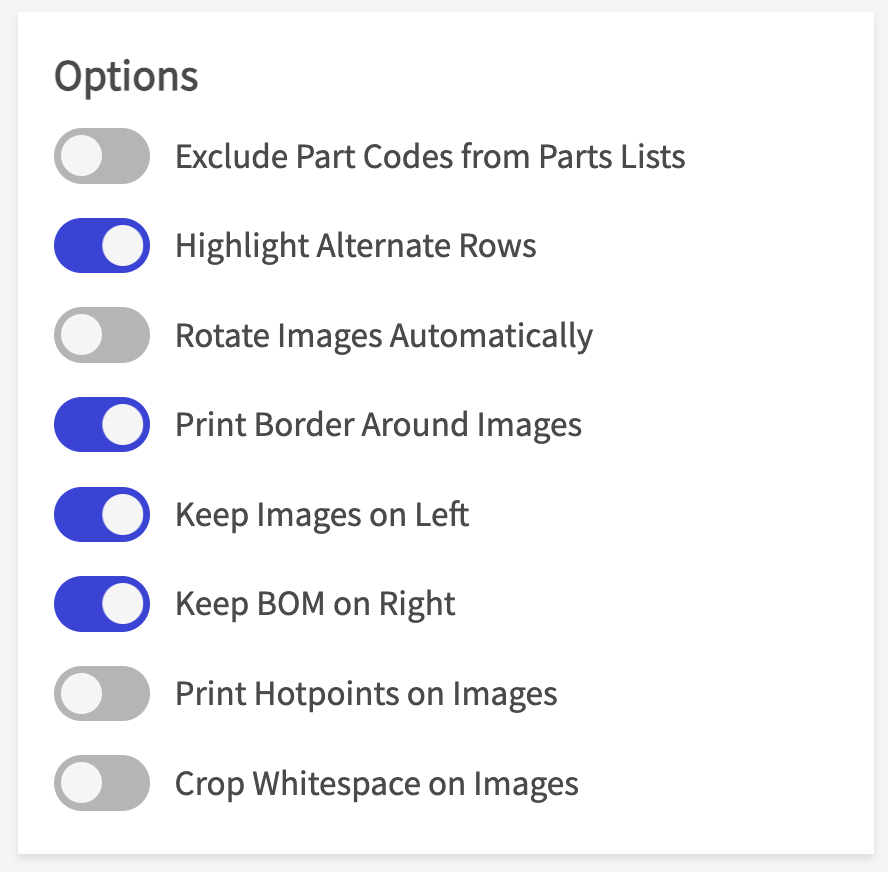Click the 'Exclude Part Codes from Parts Lists' label
The height and width of the screenshot is (872, 888).
point(430,157)
